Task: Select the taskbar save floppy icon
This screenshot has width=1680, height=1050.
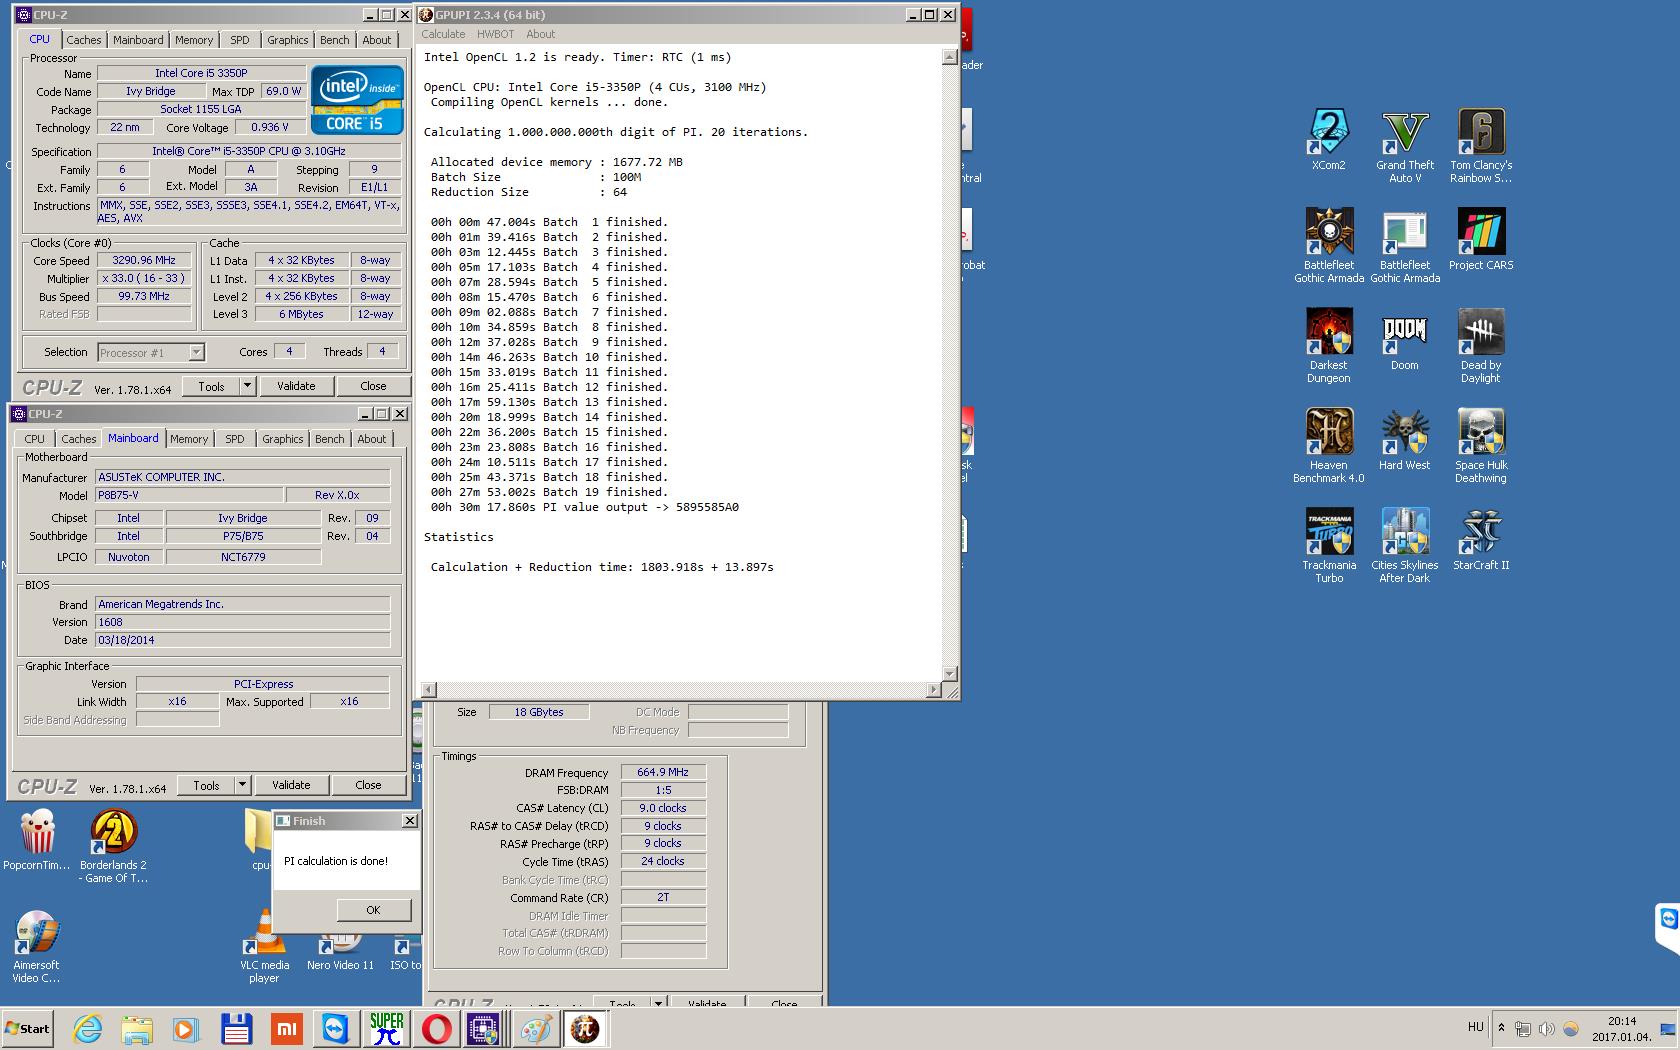Action: [x=237, y=1029]
